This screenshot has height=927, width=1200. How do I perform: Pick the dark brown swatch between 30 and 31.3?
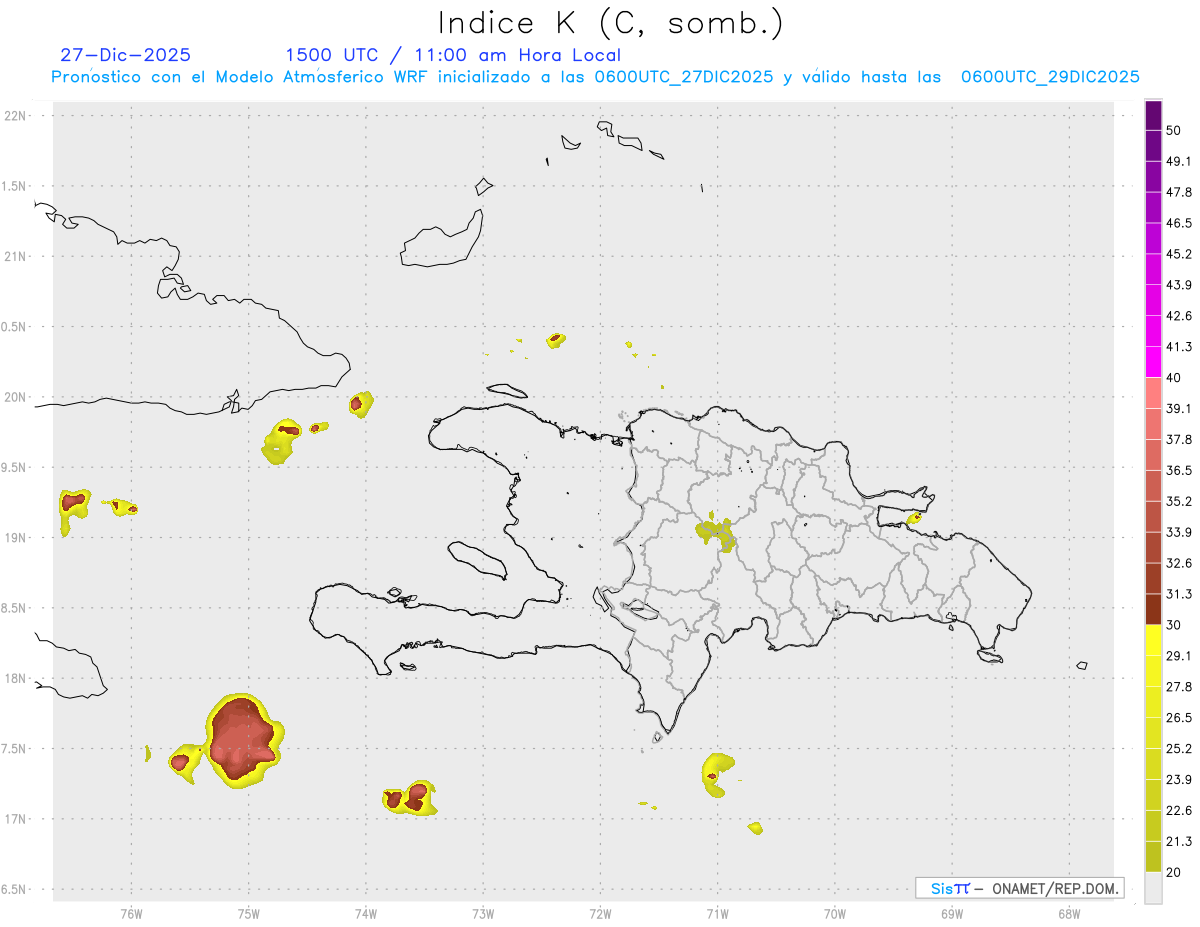tap(1153, 609)
